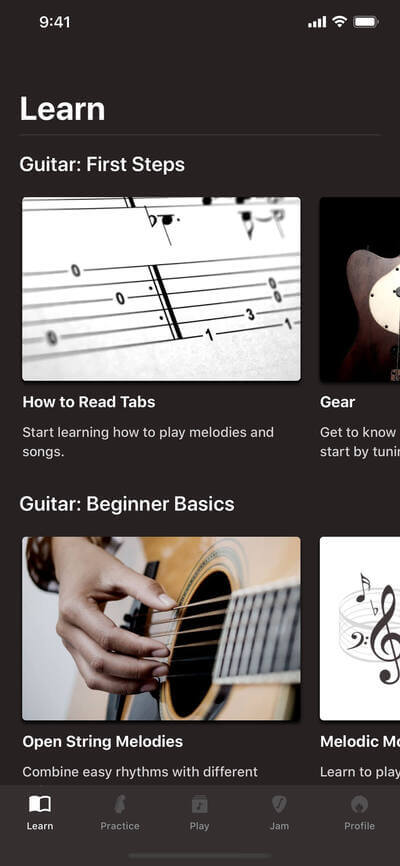Screen dimensions: 400x866
Task: Open the Learn tab book icon
Action: [40, 804]
